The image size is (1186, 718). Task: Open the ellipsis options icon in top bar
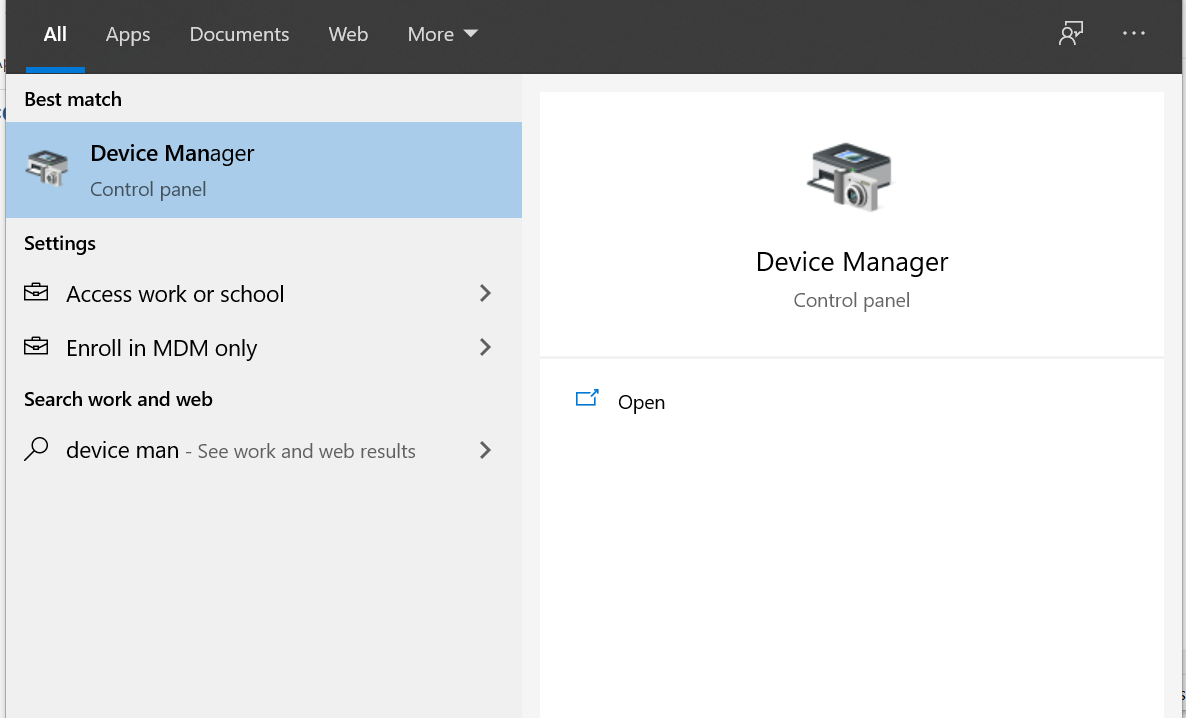[1133, 33]
